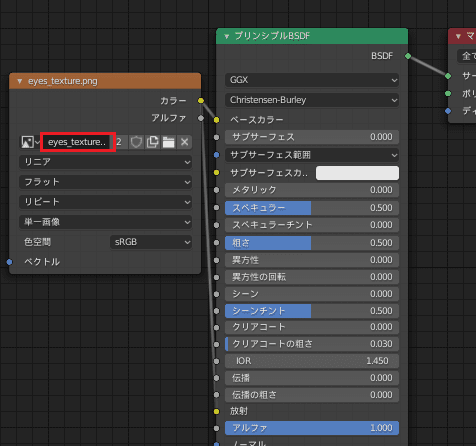This screenshot has height=446, width=476.
Task: Click the 粗さ slider
Action: [312, 243]
